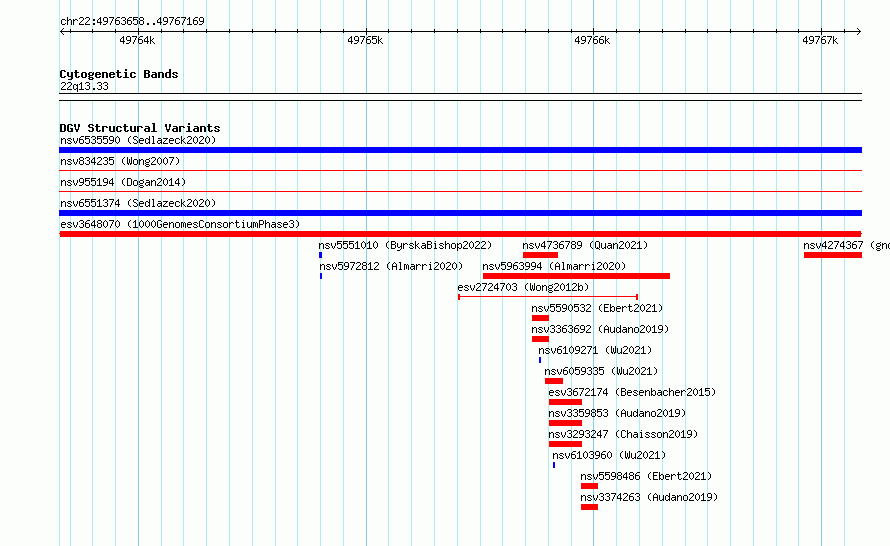This screenshot has height=546, width=890.
Task: Select the 22q13.33 band label
Action: [x=84, y=86]
